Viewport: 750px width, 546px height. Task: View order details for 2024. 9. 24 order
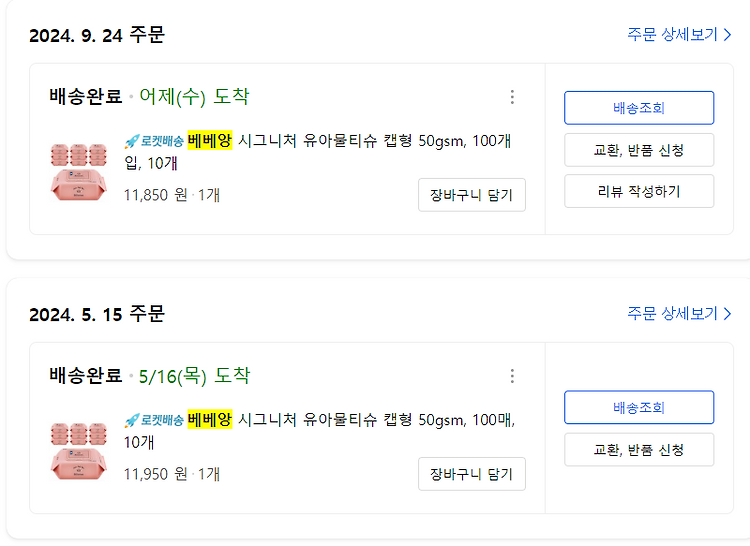click(x=679, y=34)
